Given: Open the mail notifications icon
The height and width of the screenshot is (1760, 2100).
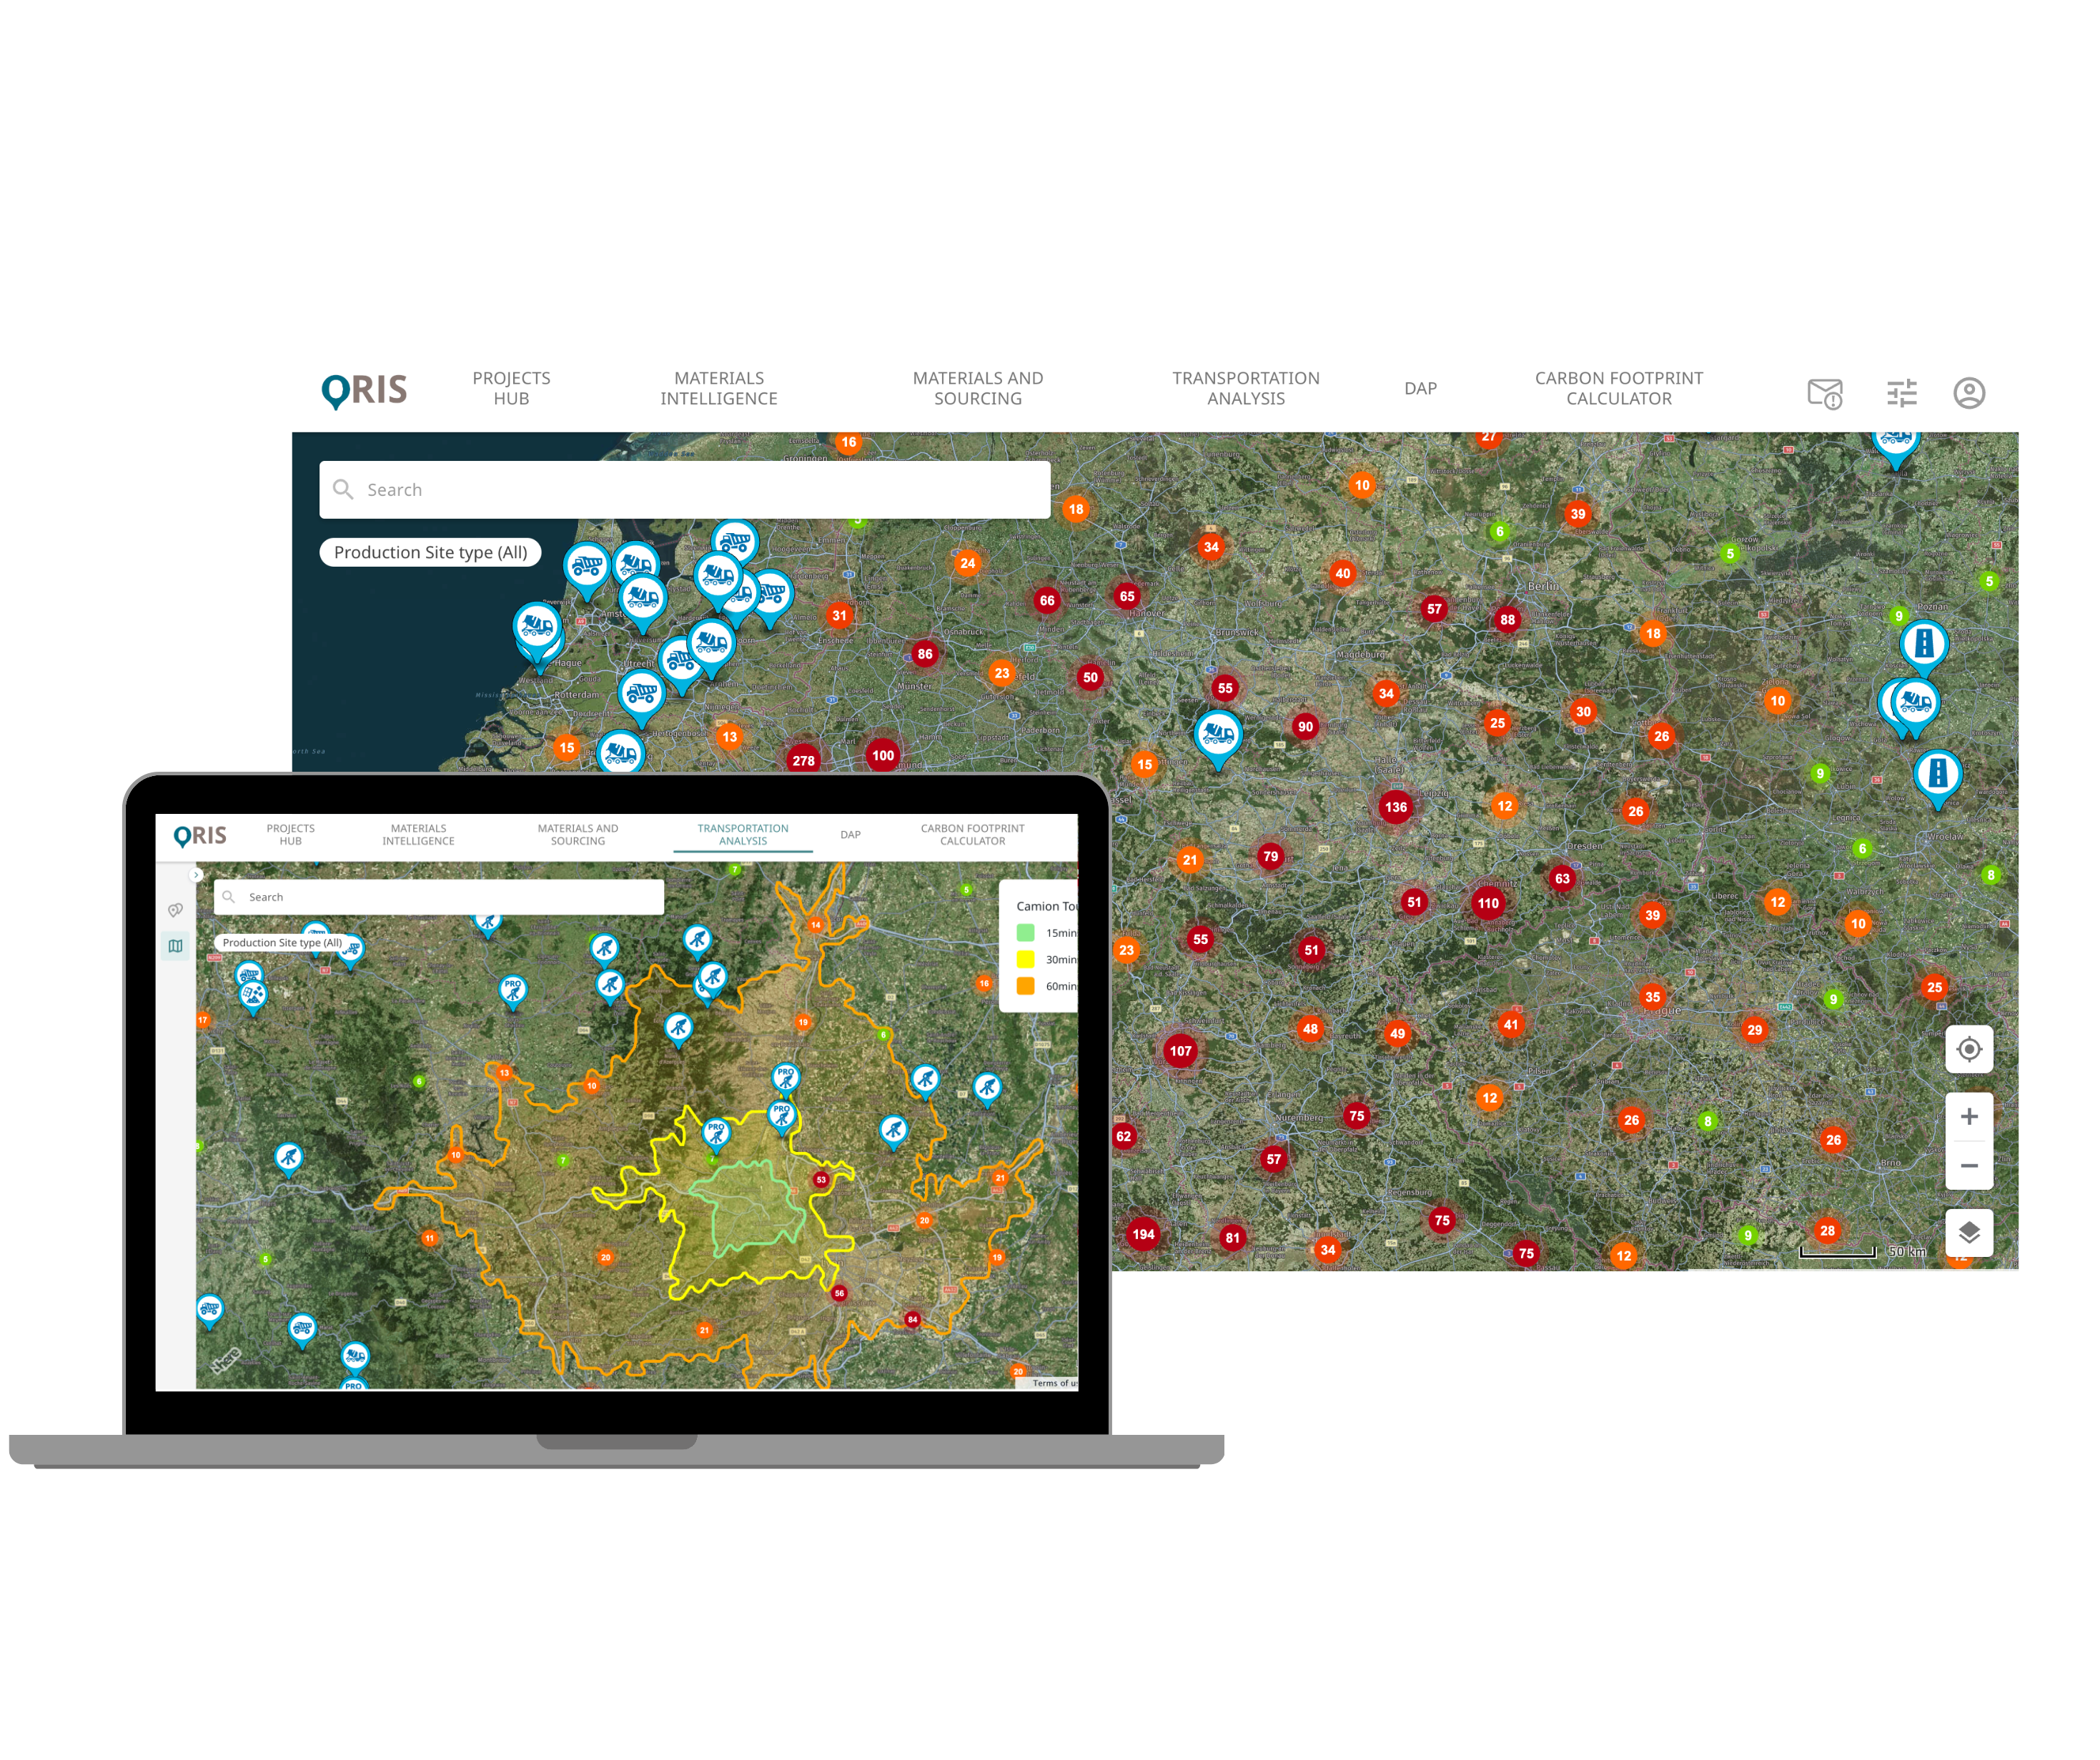Looking at the screenshot, I should click(1824, 393).
